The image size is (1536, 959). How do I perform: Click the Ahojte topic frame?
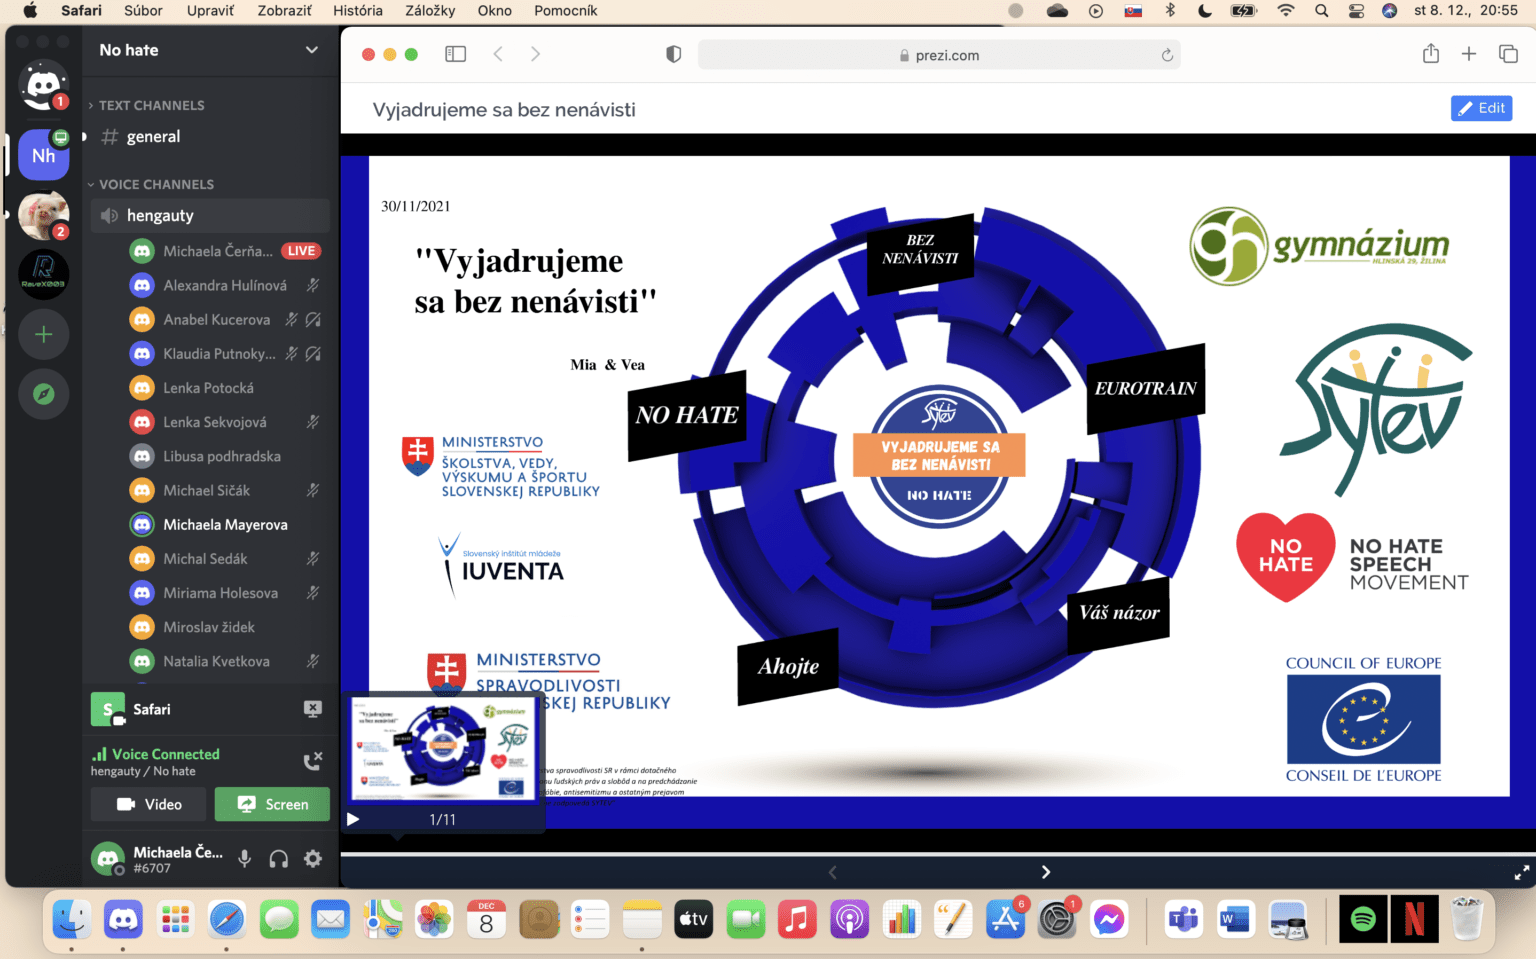click(788, 666)
